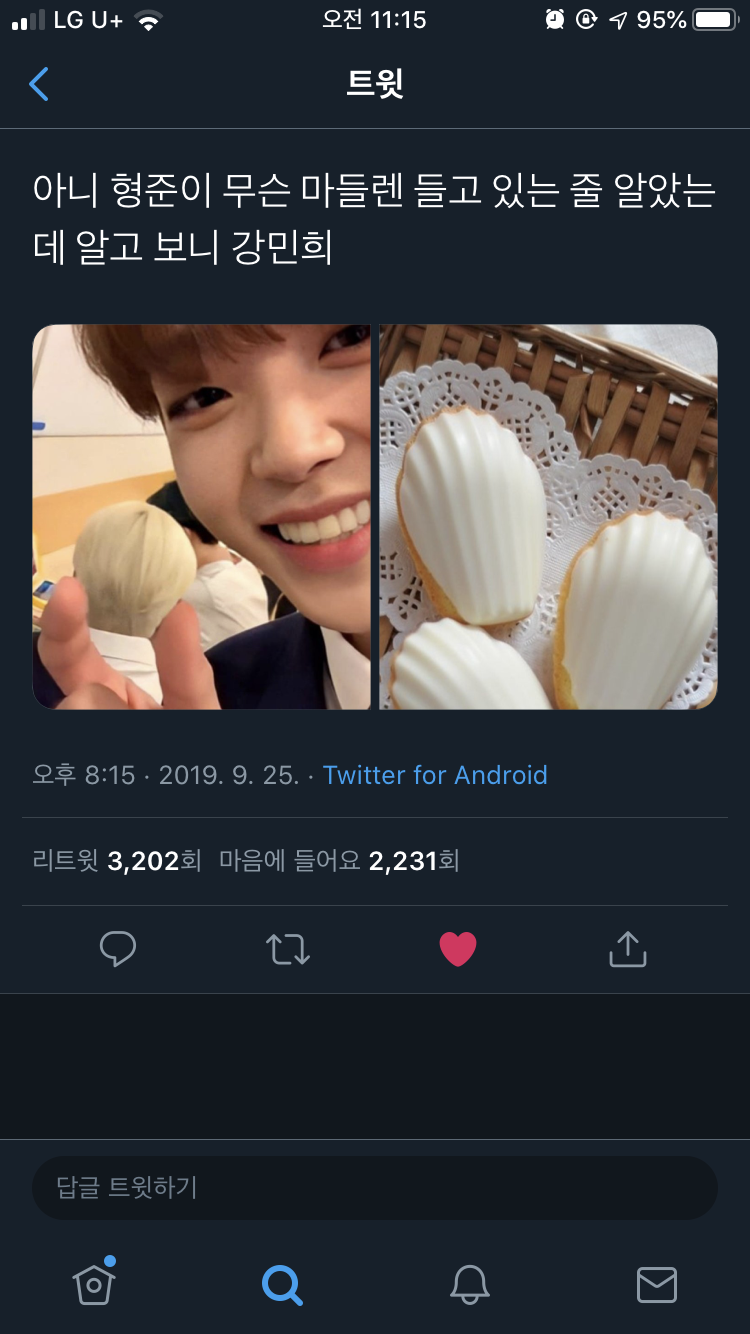Switch to the Home tab
Screen dimensions: 750x1334
pos(94,1283)
